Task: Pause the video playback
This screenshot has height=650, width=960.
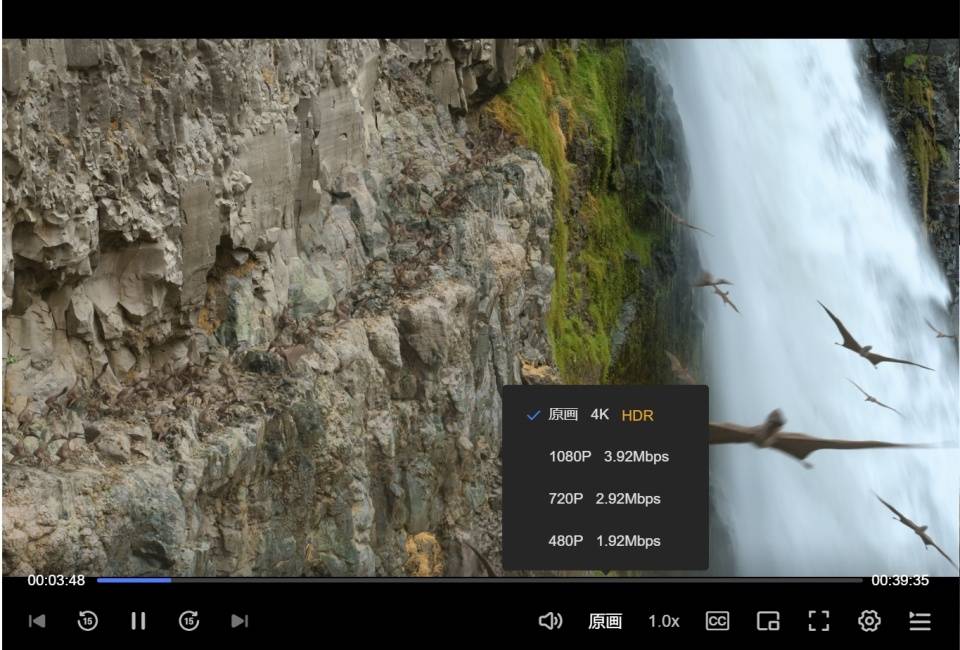Action: [x=138, y=621]
